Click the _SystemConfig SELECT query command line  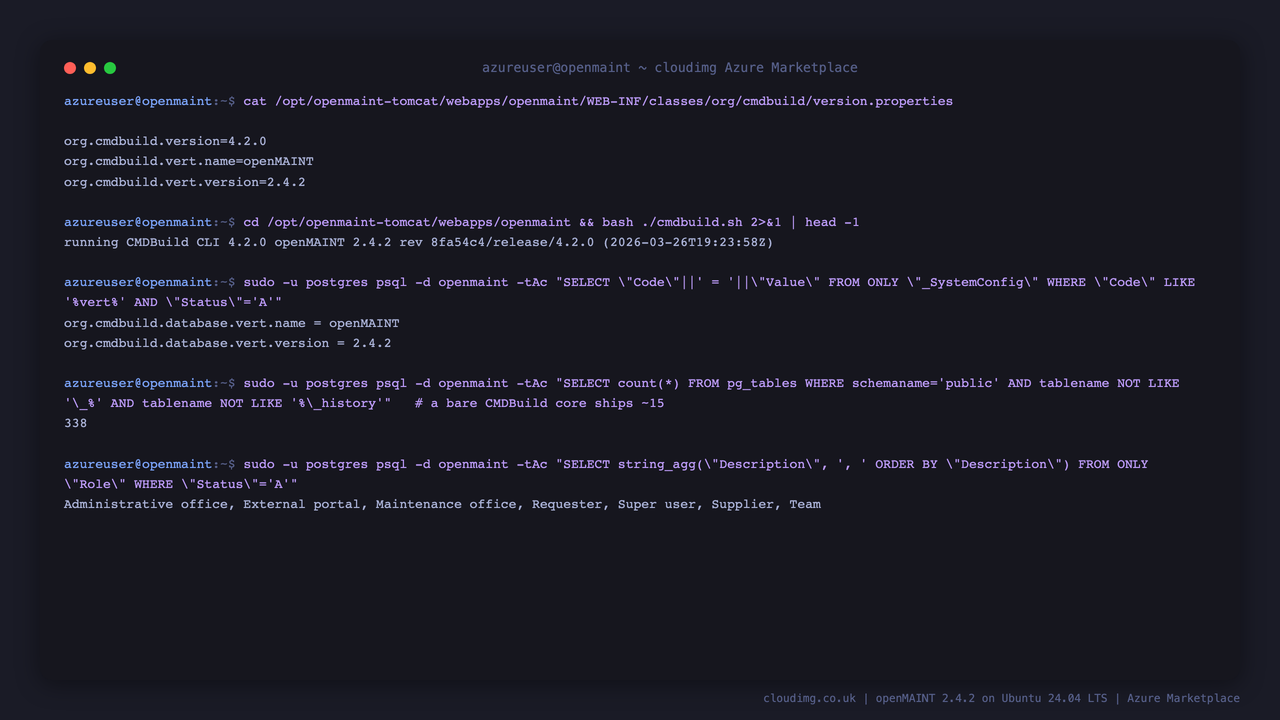point(630,282)
